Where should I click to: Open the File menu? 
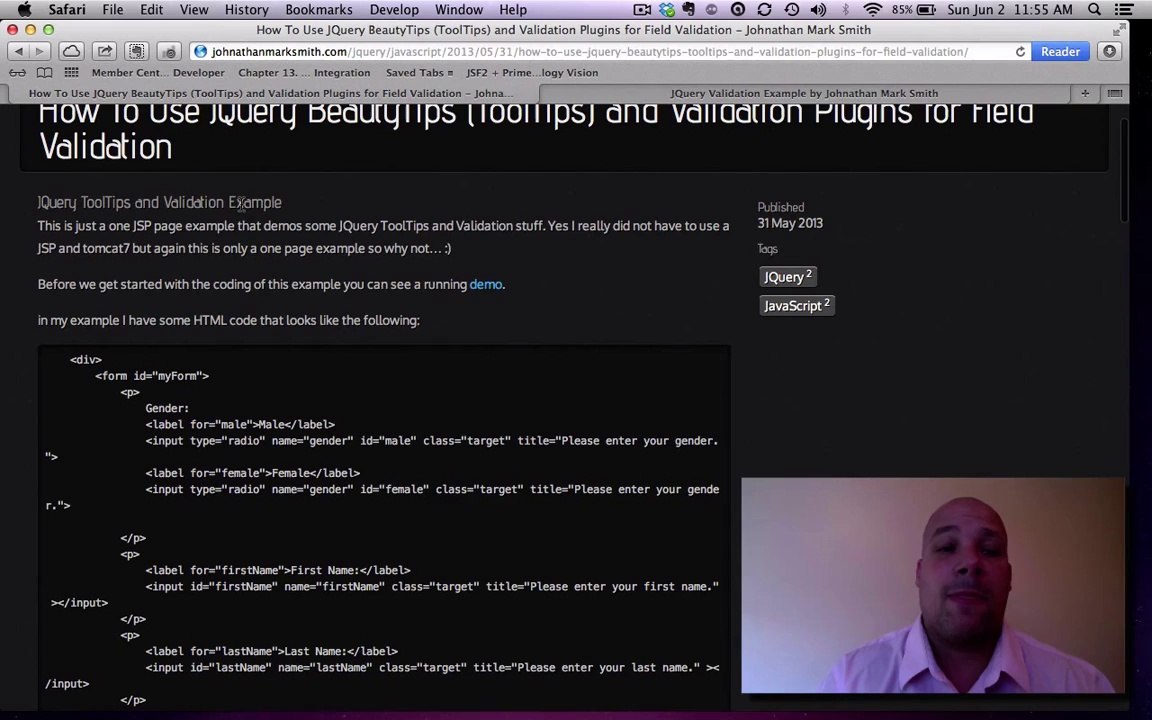pyautogui.click(x=112, y=10)
